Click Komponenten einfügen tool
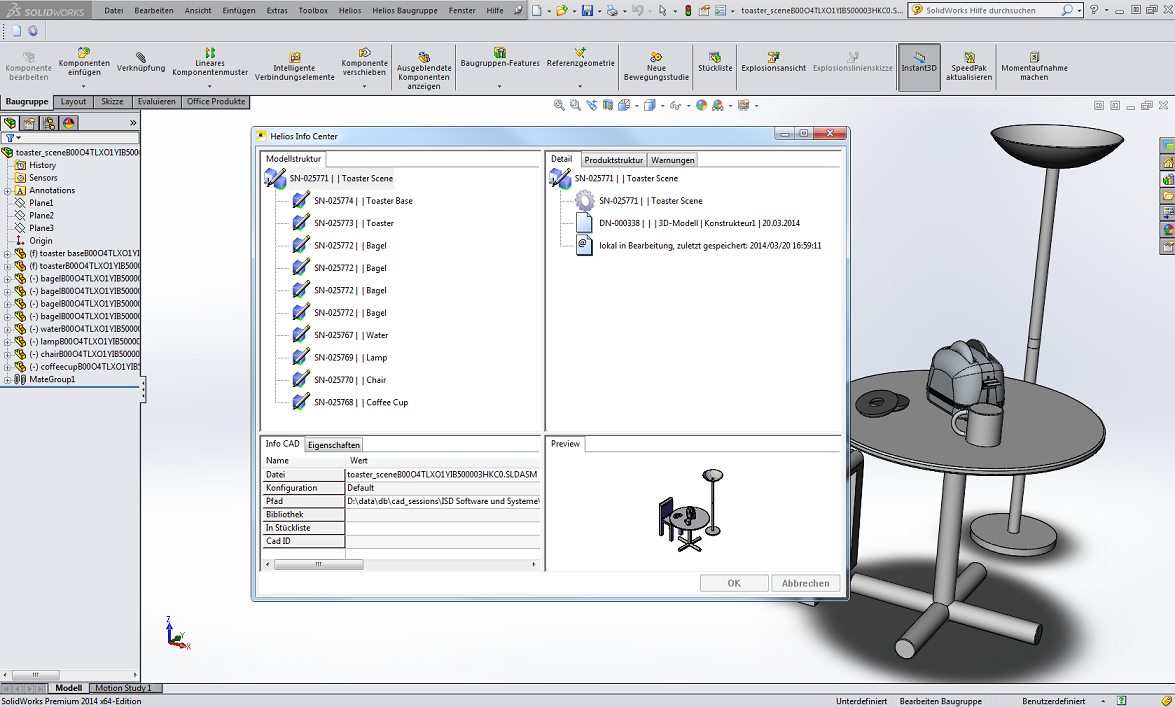This screenshot has height=707, width=1175. pyautogui.click(x=84, y=61)
